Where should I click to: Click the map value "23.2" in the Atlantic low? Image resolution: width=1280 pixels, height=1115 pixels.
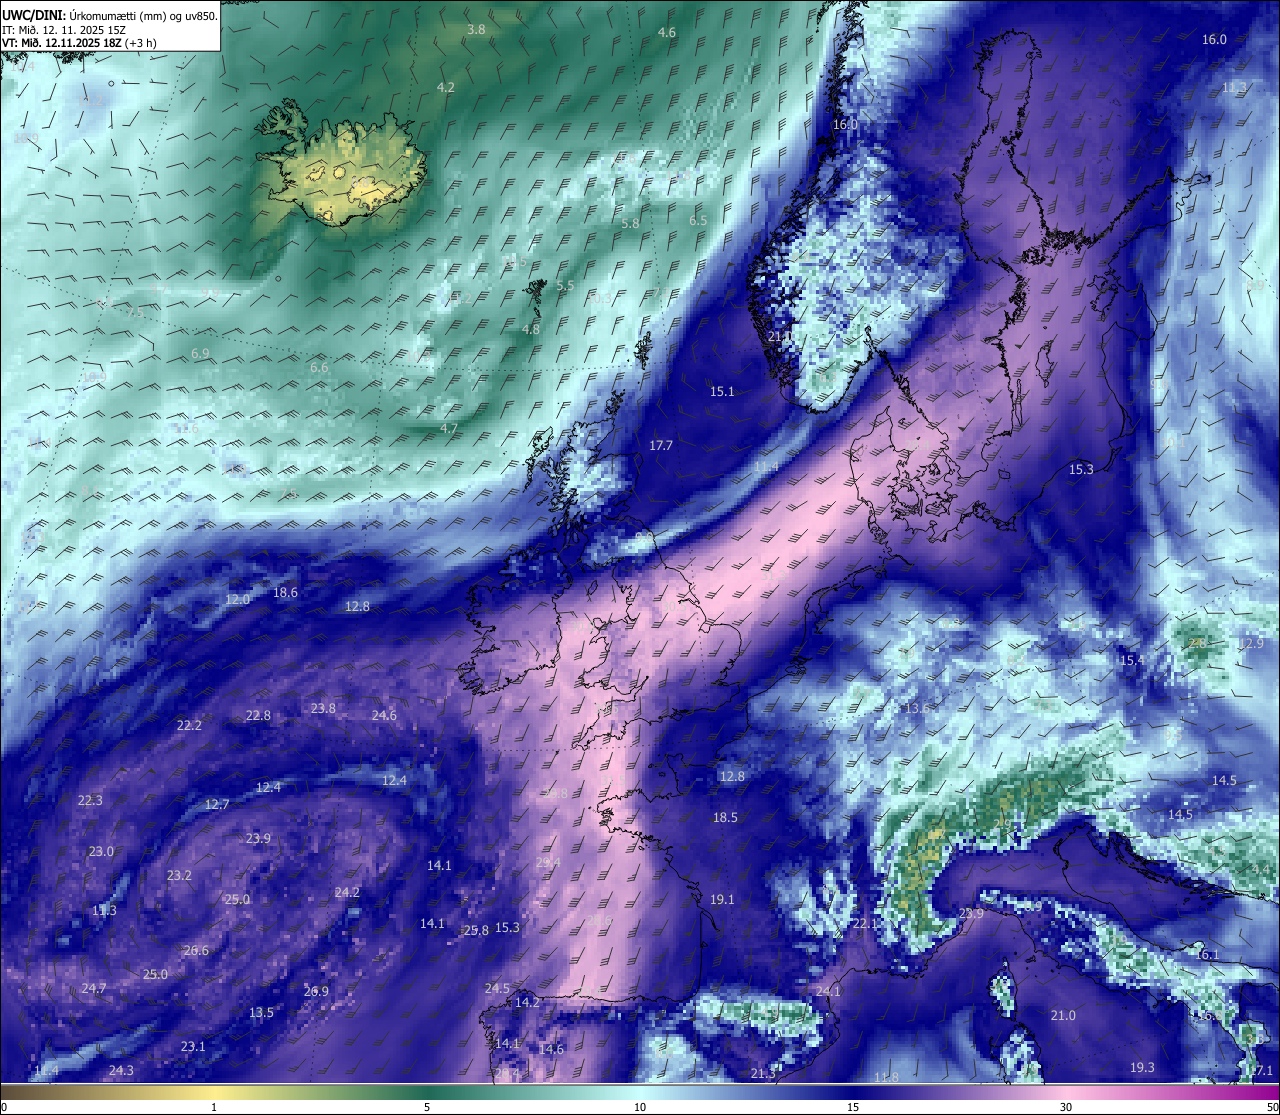point(179,876)
